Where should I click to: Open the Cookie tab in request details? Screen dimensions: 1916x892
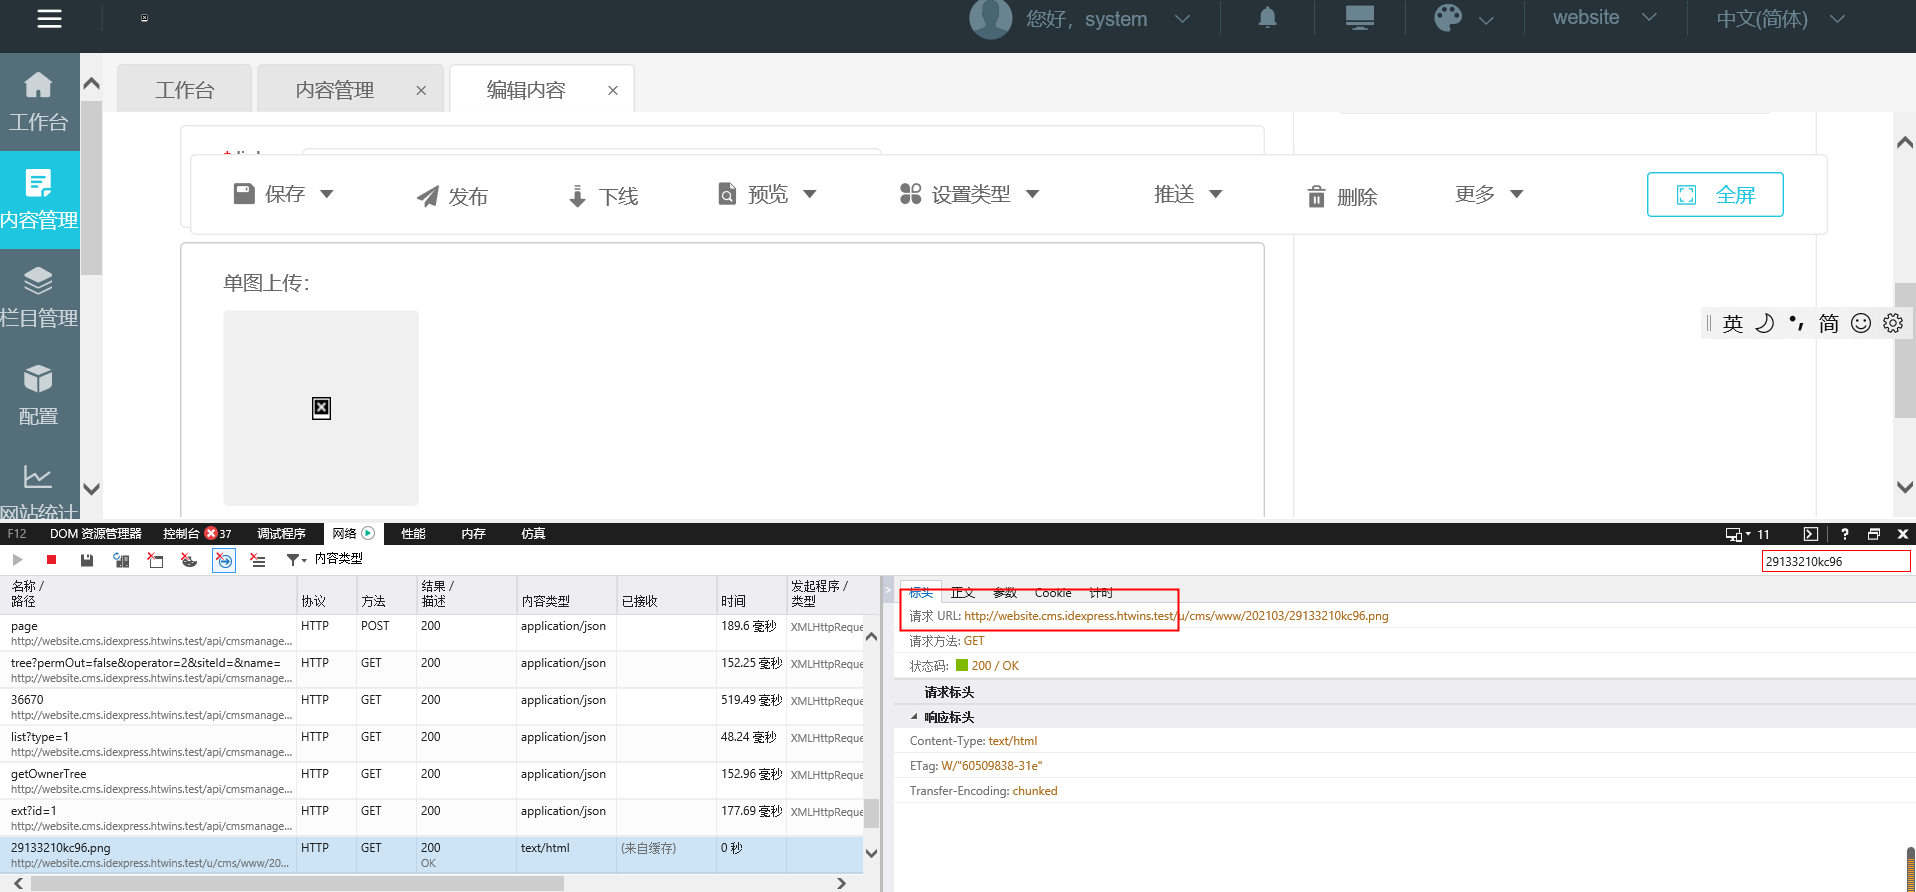(x=1053, y=593)
